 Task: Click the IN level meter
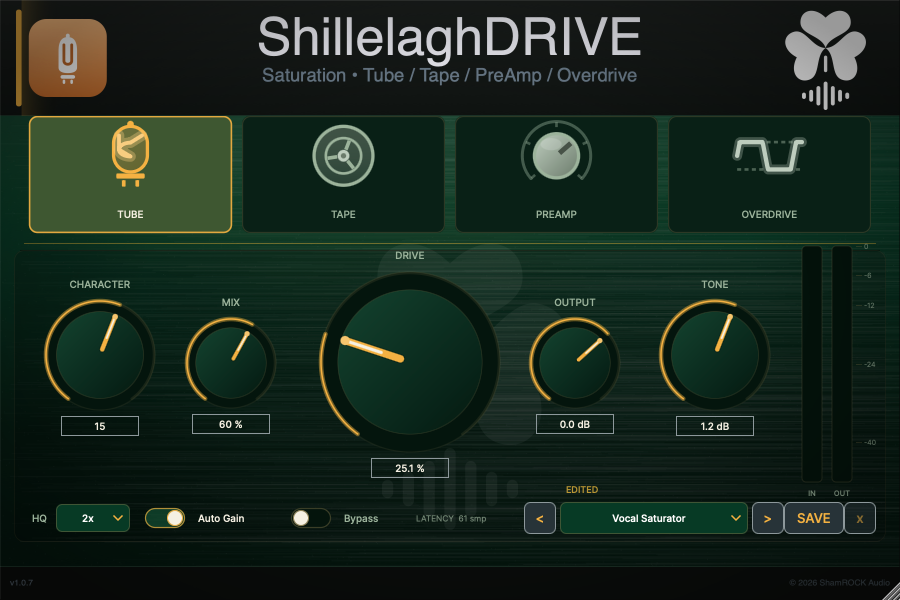(x=812, y=364)
